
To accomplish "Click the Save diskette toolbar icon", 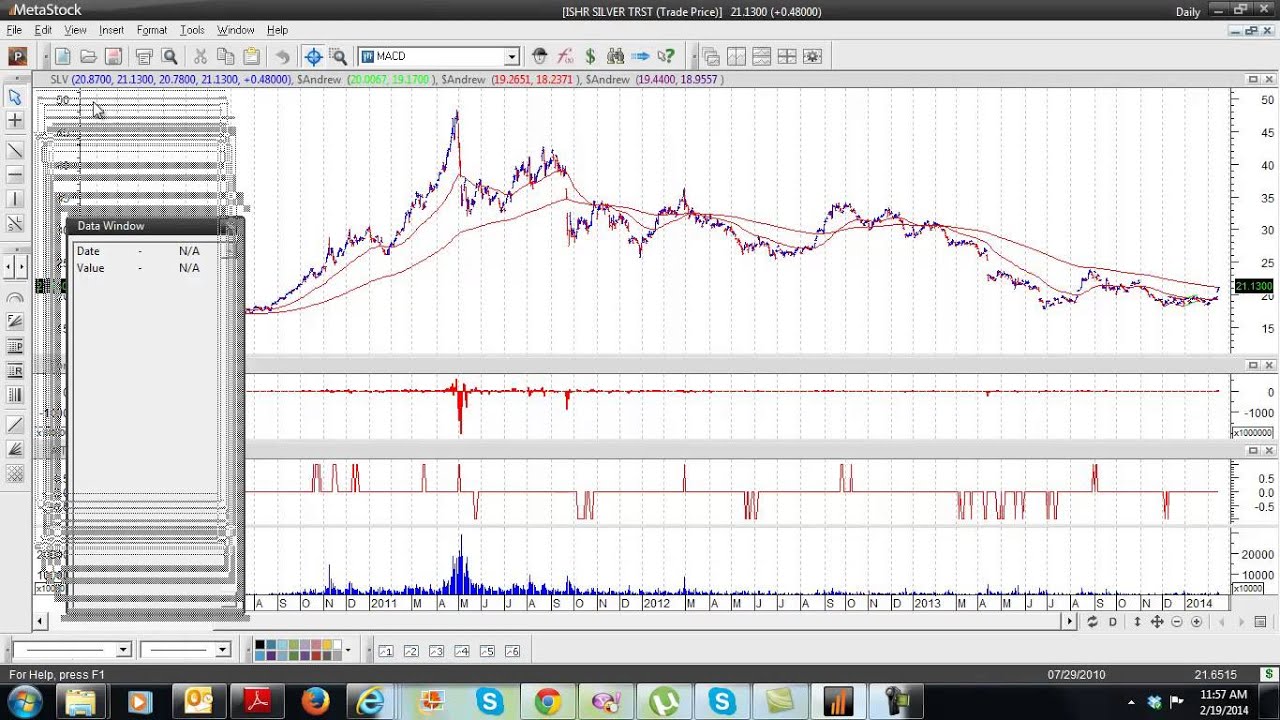I will tap(113, 57).
